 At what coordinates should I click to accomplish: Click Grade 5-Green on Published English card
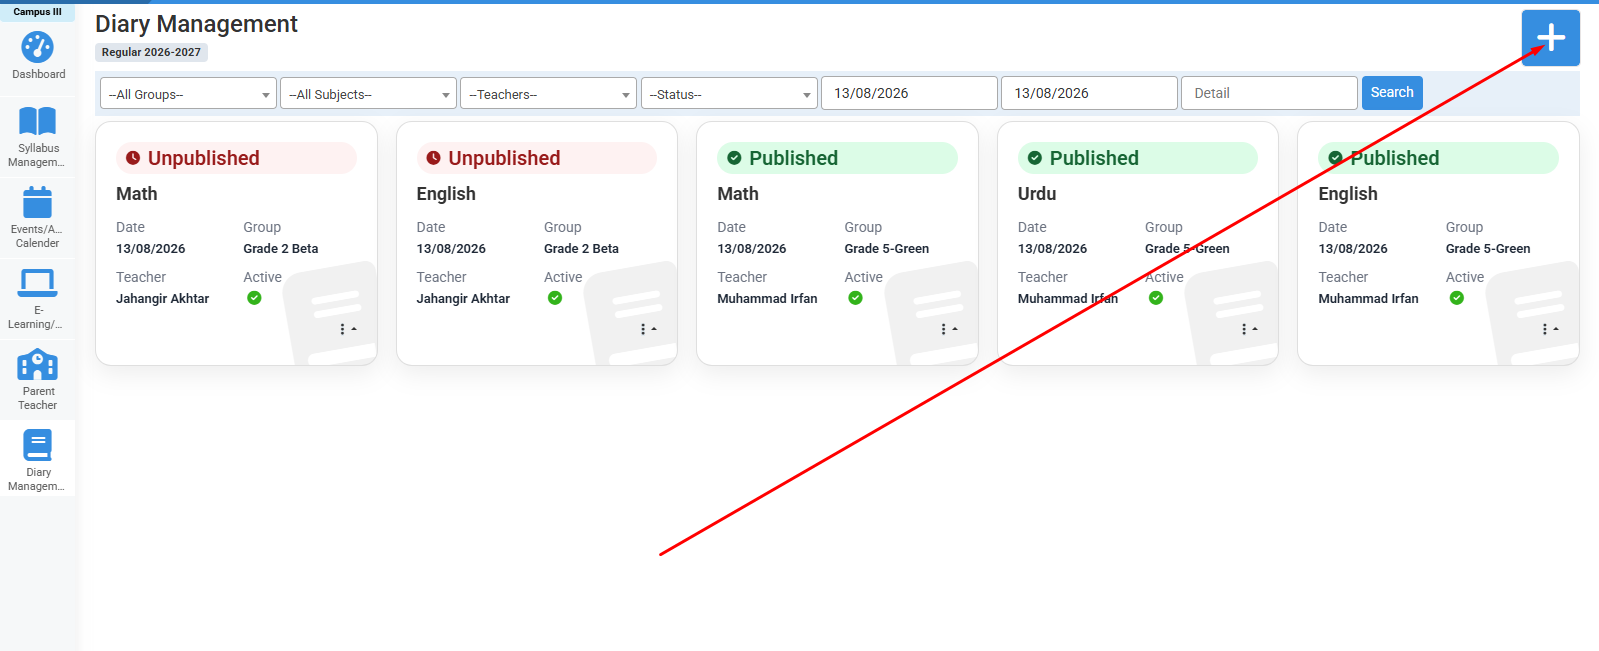(1488, 249)
